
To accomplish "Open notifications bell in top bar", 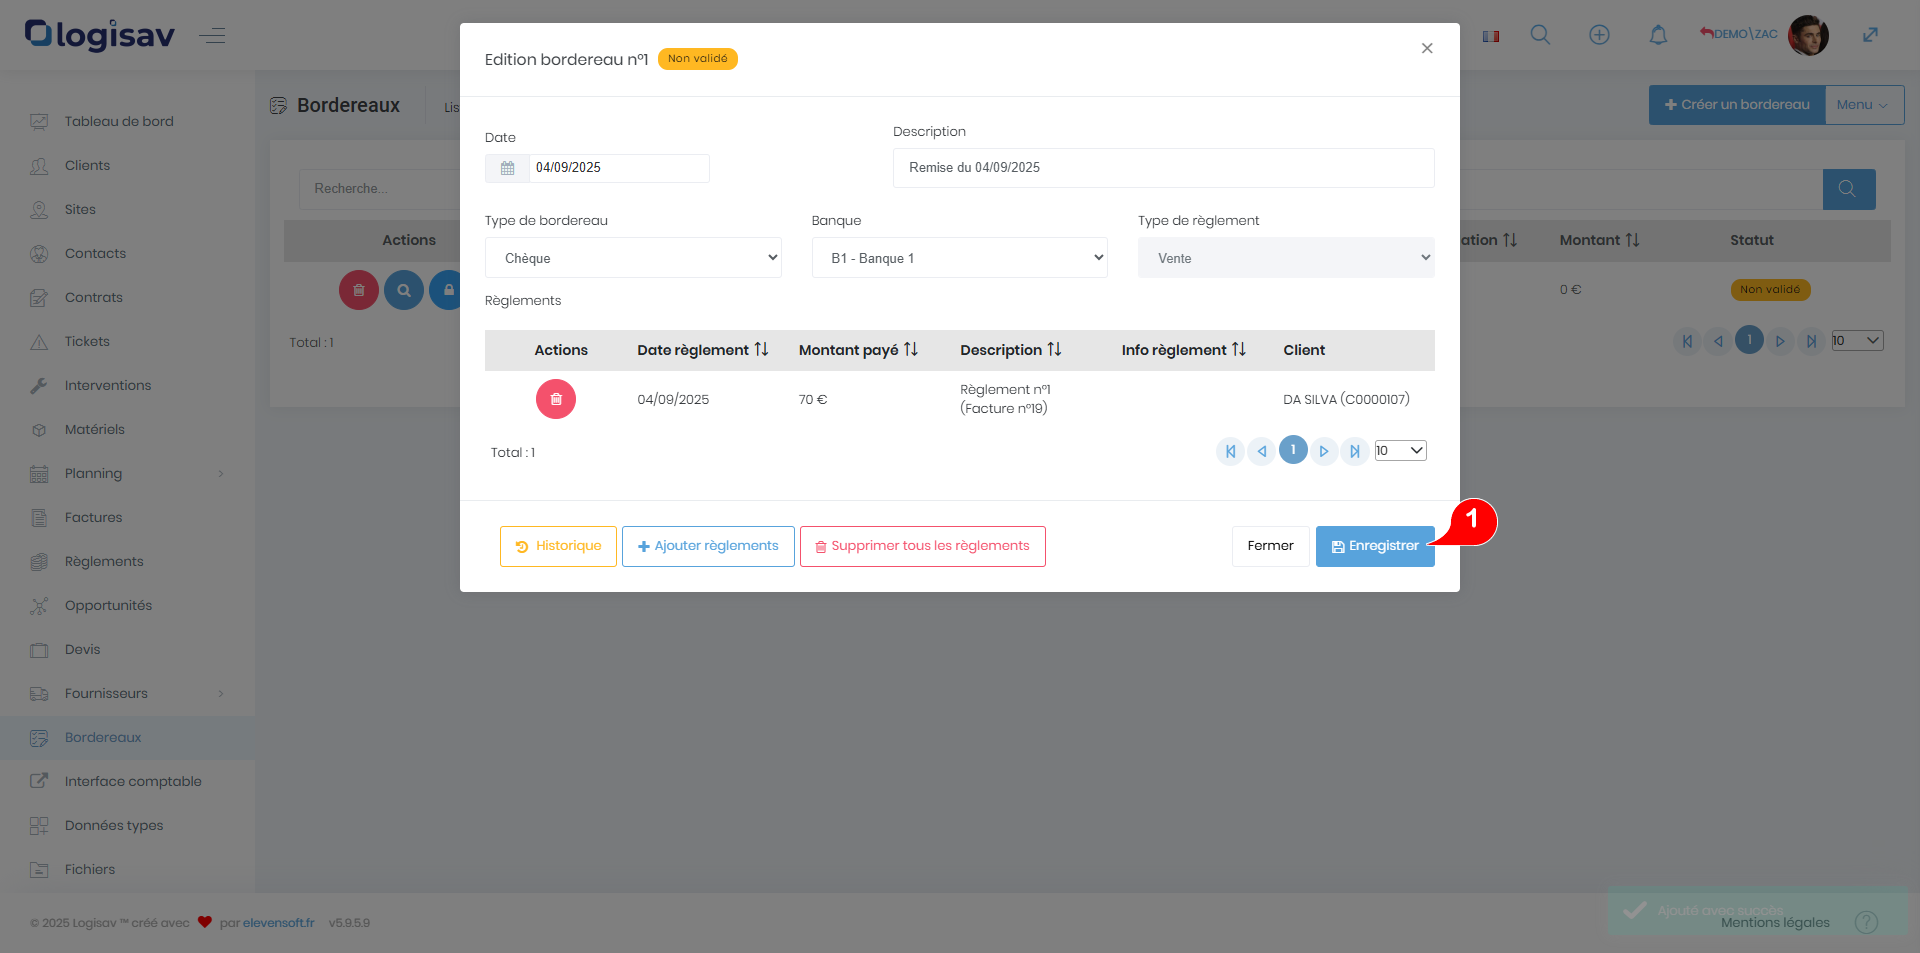I will coord(1658,35).
